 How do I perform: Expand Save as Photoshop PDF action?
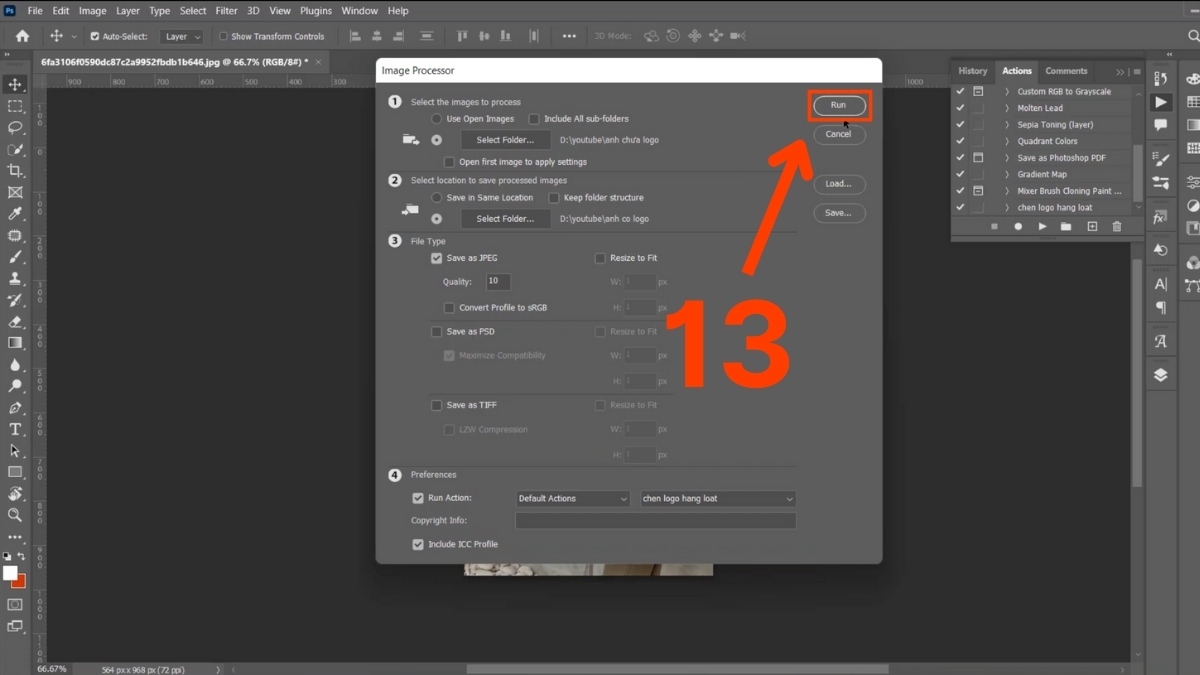pos(1007,158)
